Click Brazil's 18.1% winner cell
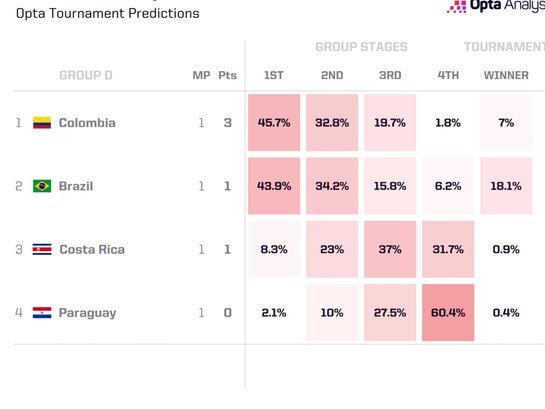Screen dimensions: 545x409 506,186
